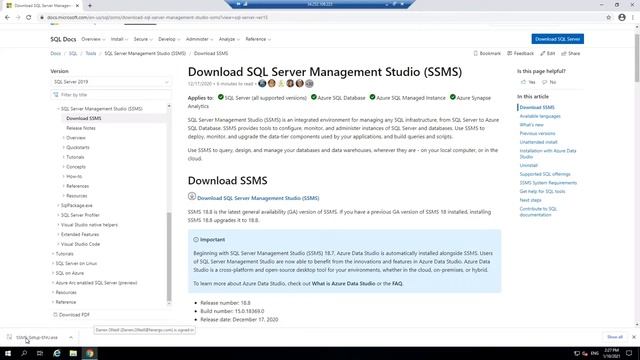
Task: Open Windows Start menu
Action: (8, 353)
